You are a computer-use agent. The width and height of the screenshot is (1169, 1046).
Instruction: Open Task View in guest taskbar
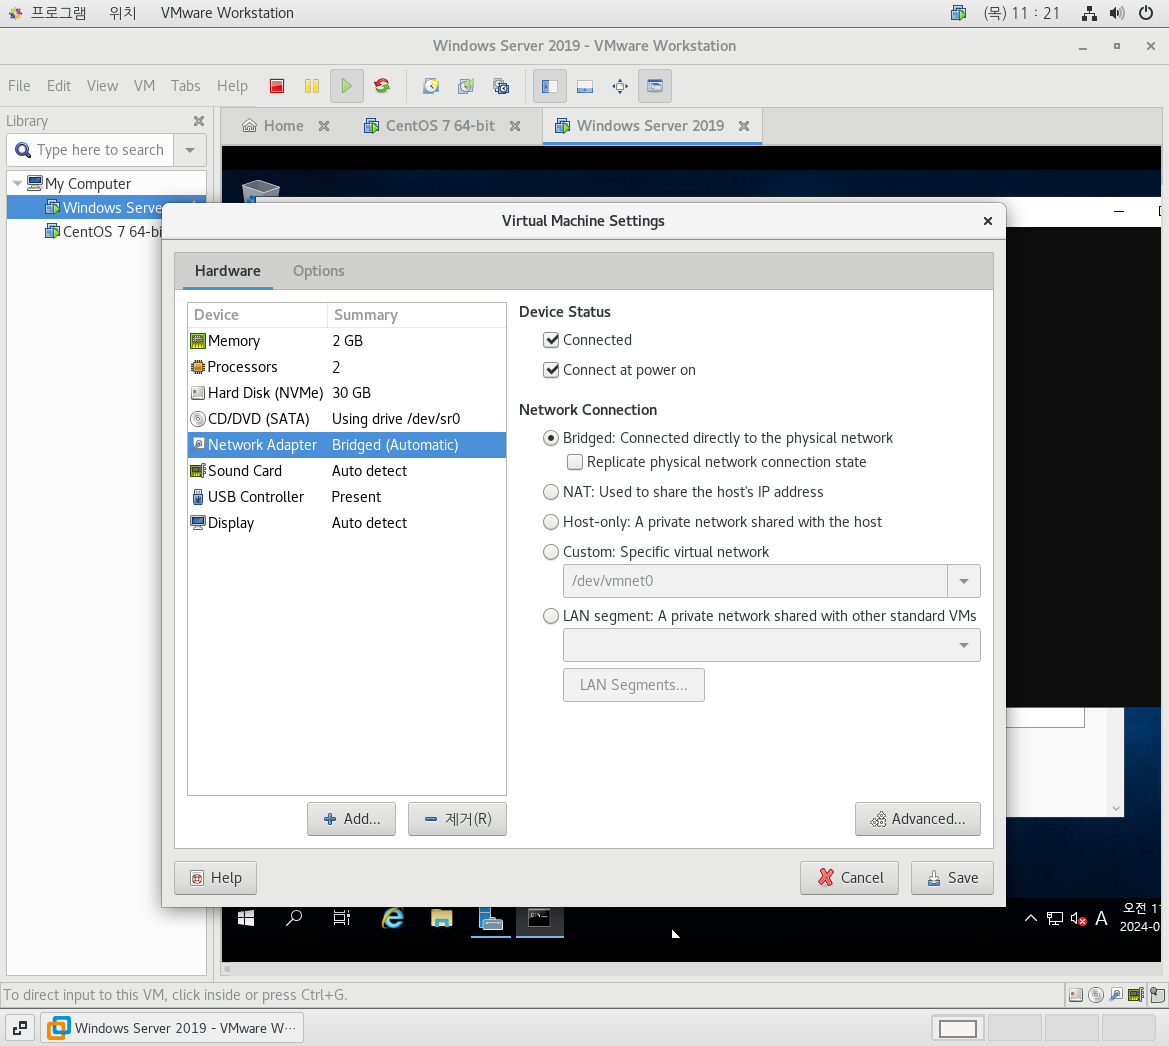pos(341,919)
